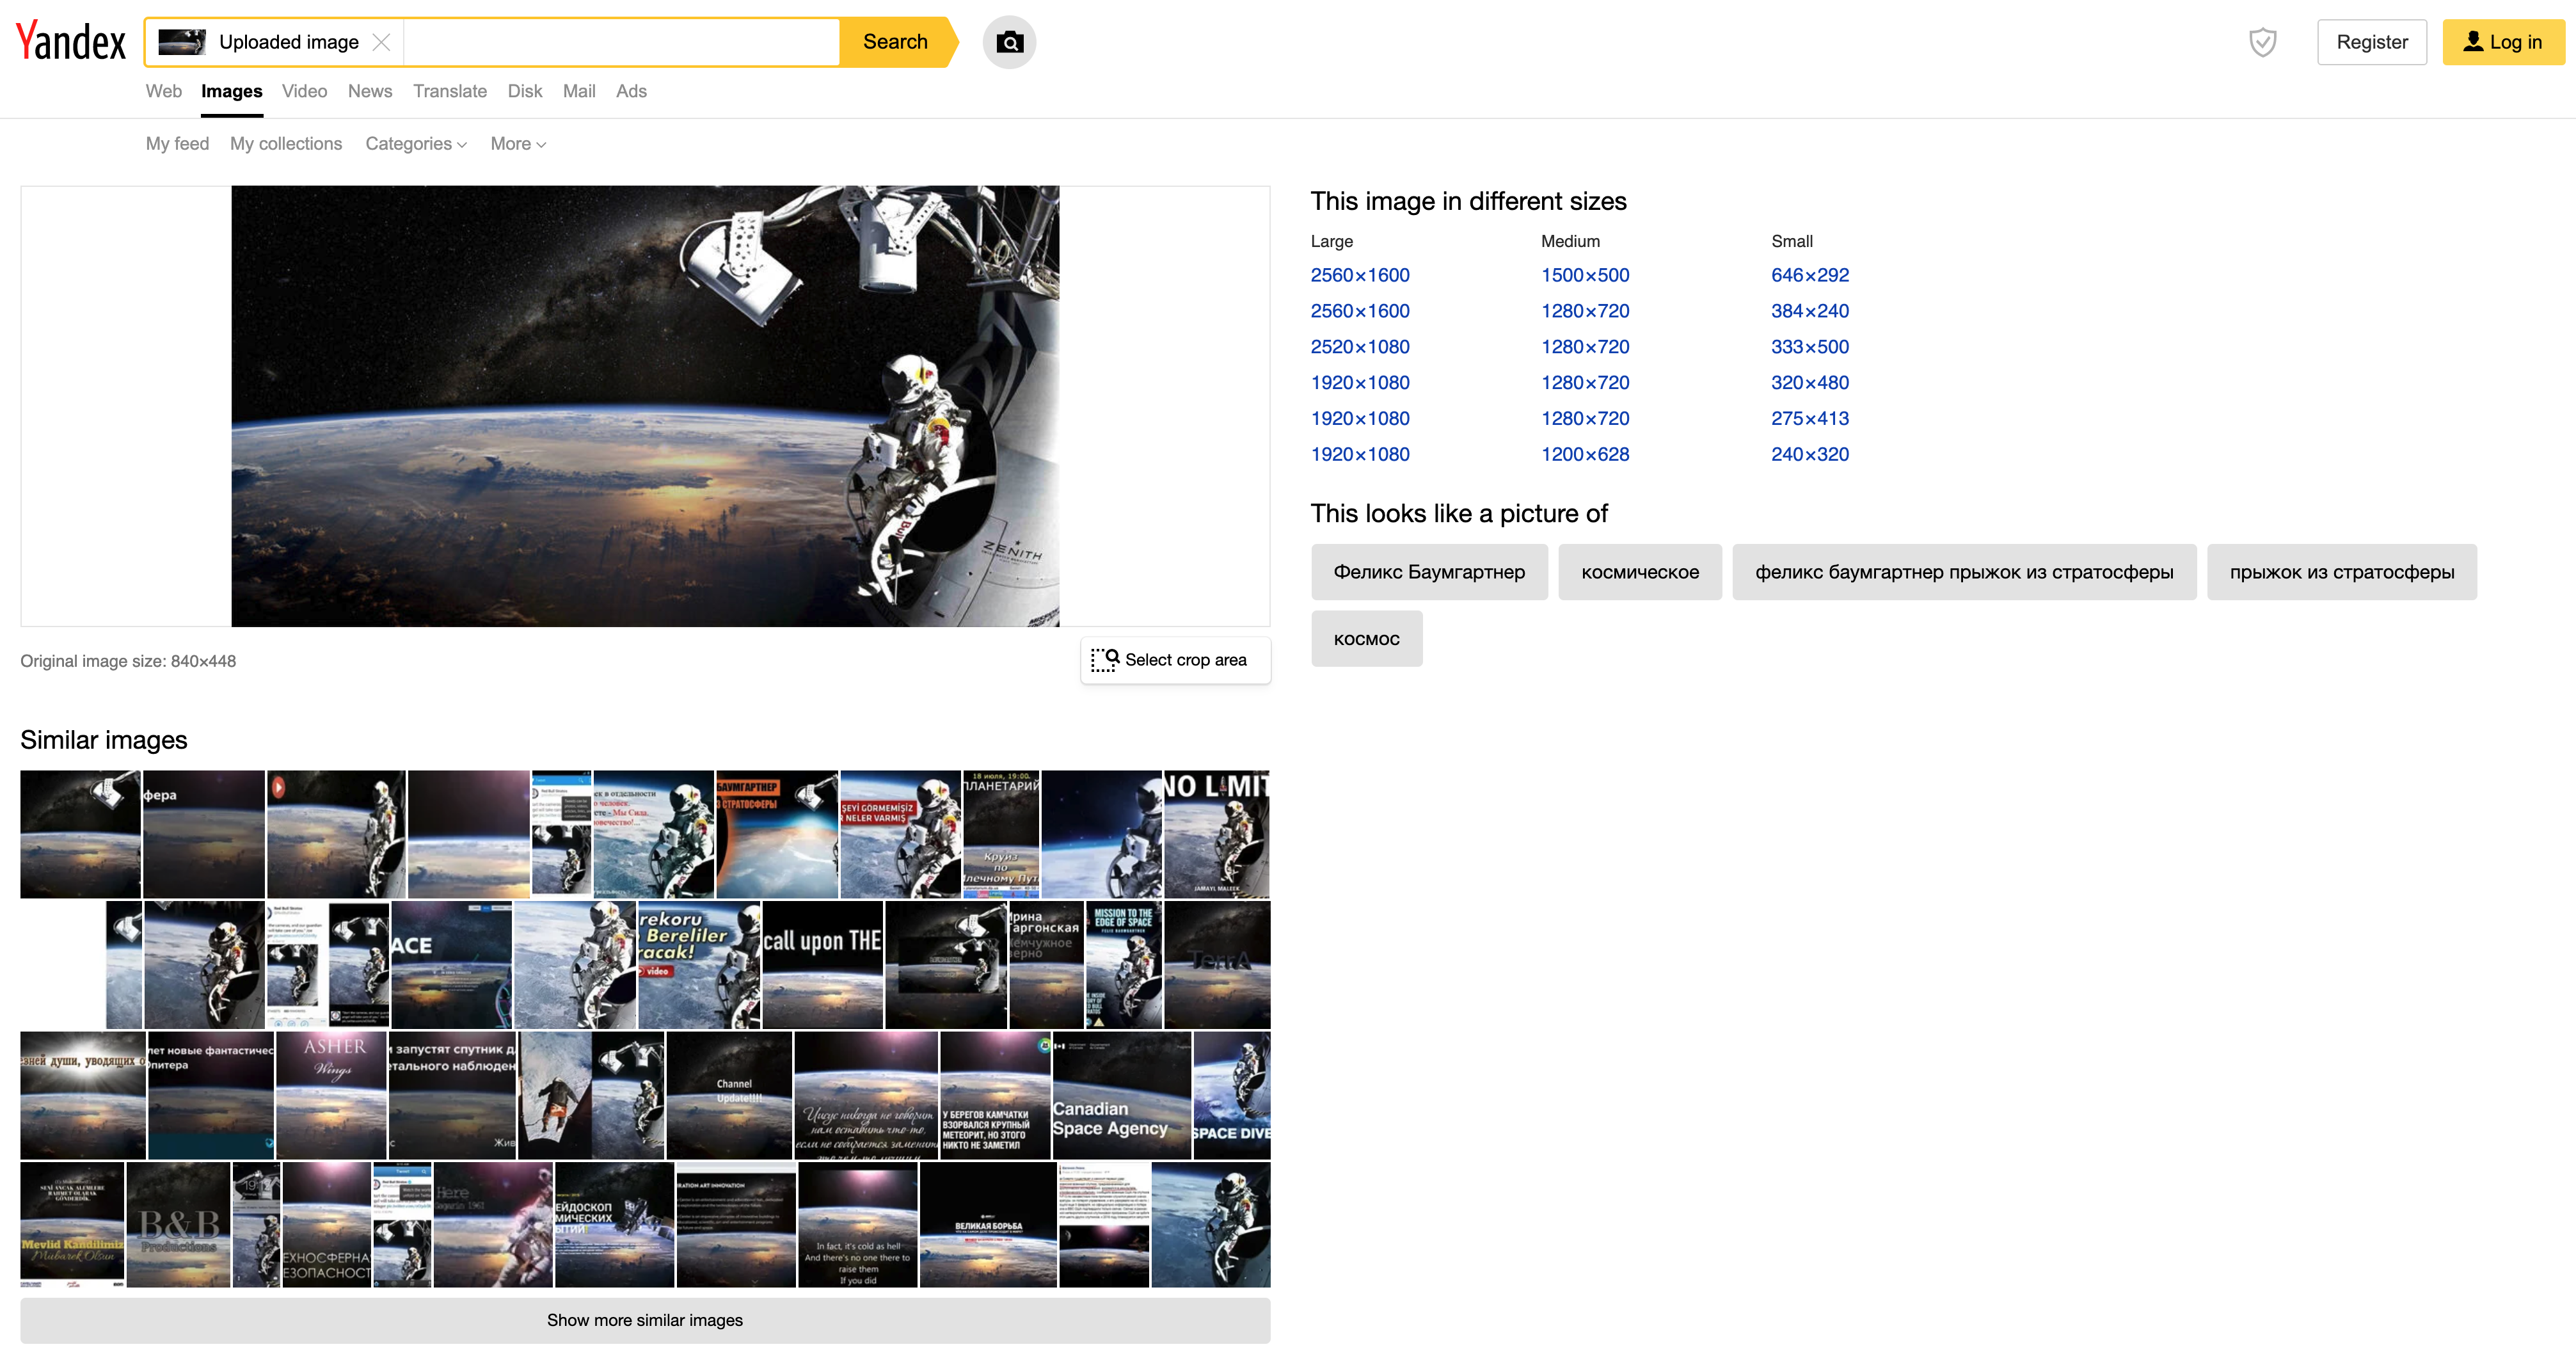Screen dimensions: 2576x1372
Task: Open 275×413 small size link
Action: pyautogui.click(x=1810, y=419)
